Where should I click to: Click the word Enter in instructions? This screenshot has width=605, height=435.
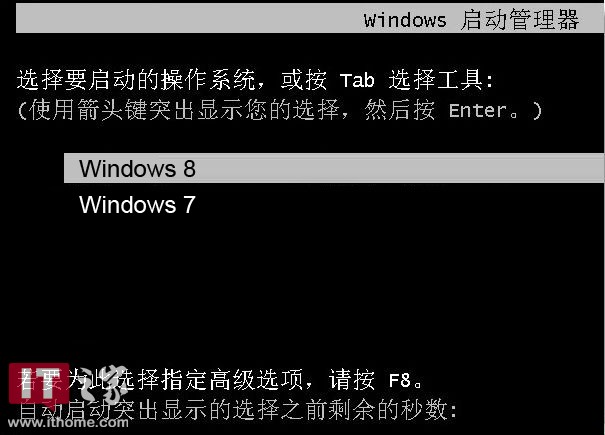(x=478, y=110)
